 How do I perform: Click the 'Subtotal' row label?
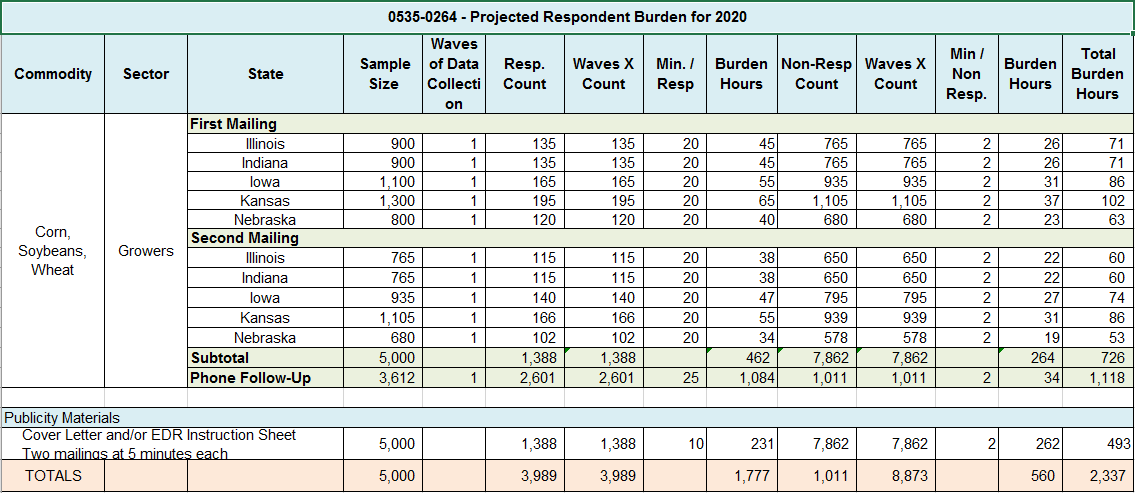point(265,358)
